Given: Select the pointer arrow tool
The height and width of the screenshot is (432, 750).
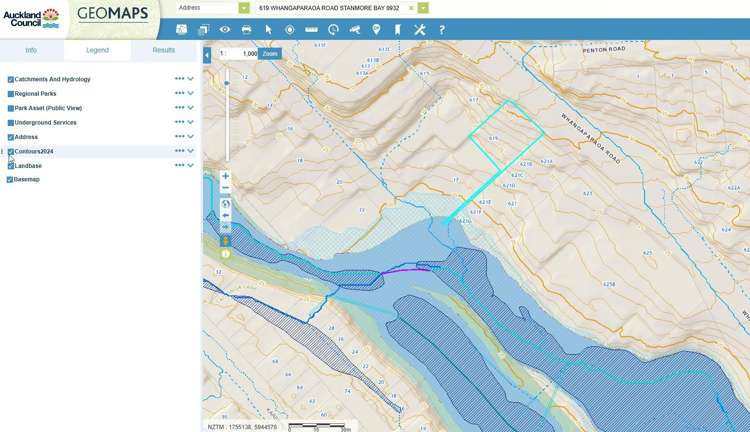Looking at the screenshot, I should coord(268,30).
